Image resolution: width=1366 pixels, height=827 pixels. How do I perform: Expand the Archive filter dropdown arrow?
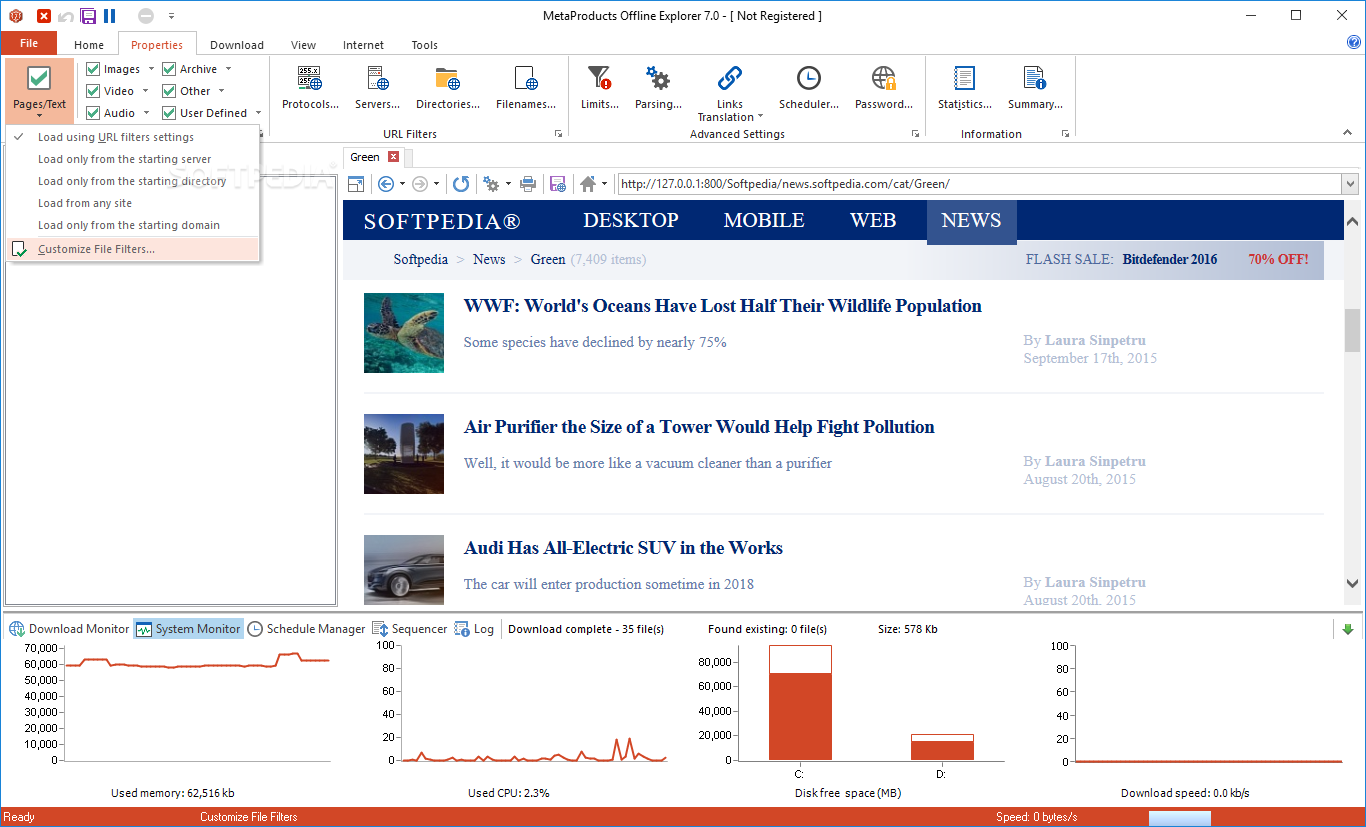click(x=228, y=69)
